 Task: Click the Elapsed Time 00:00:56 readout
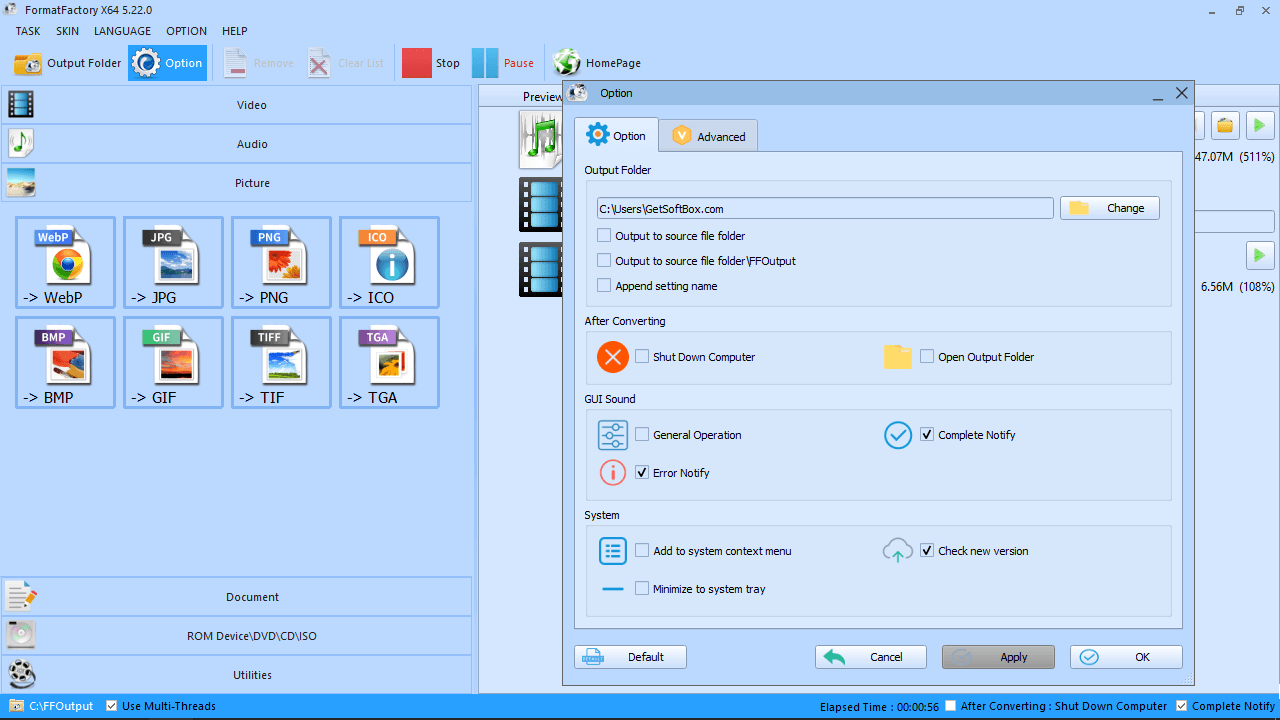click(879, 707)
